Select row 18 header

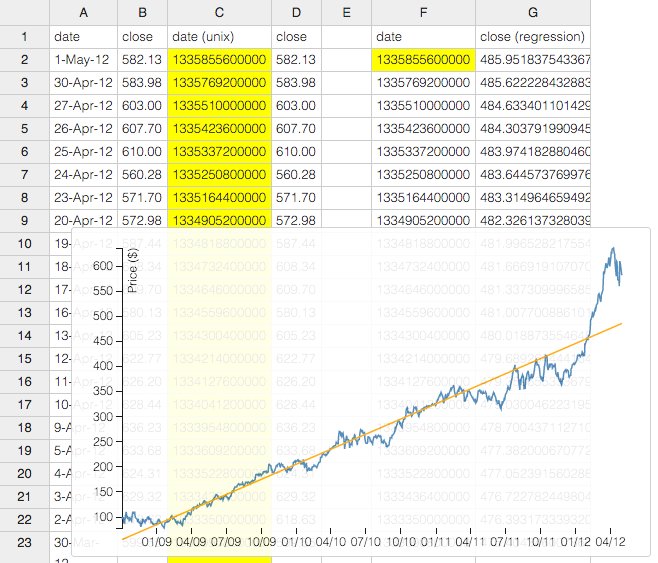pos(25,427)
